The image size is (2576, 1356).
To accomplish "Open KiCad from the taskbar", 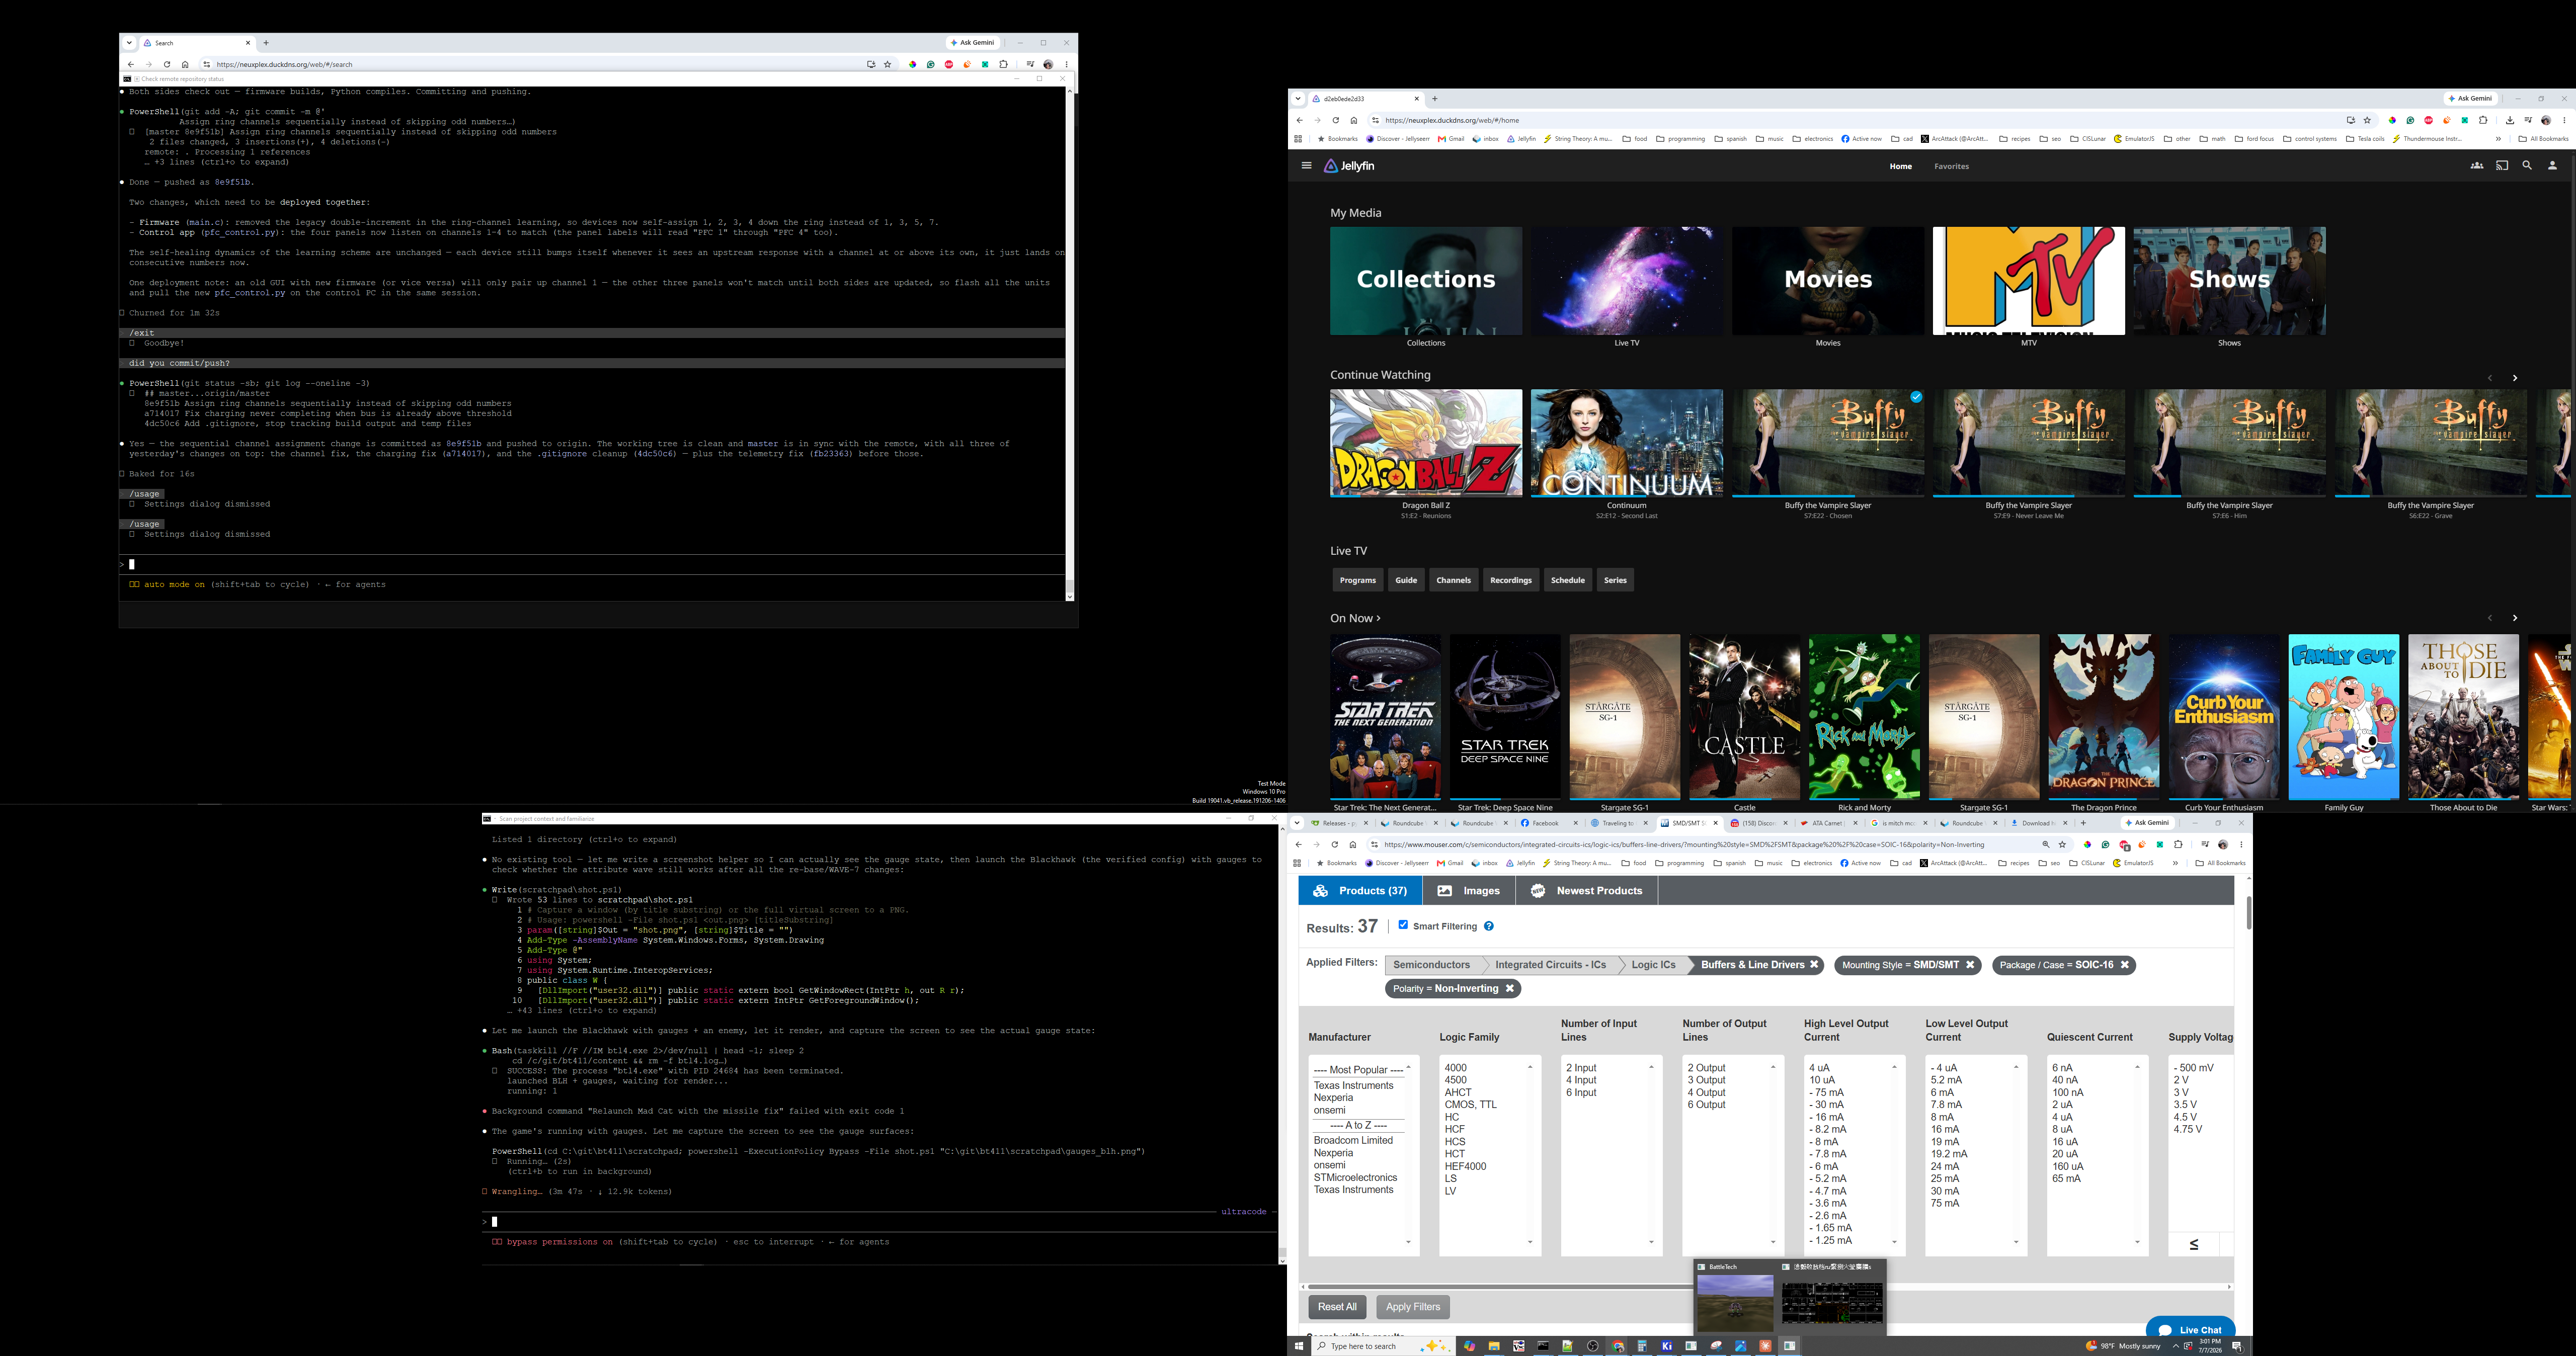I will [1666, 1346].
